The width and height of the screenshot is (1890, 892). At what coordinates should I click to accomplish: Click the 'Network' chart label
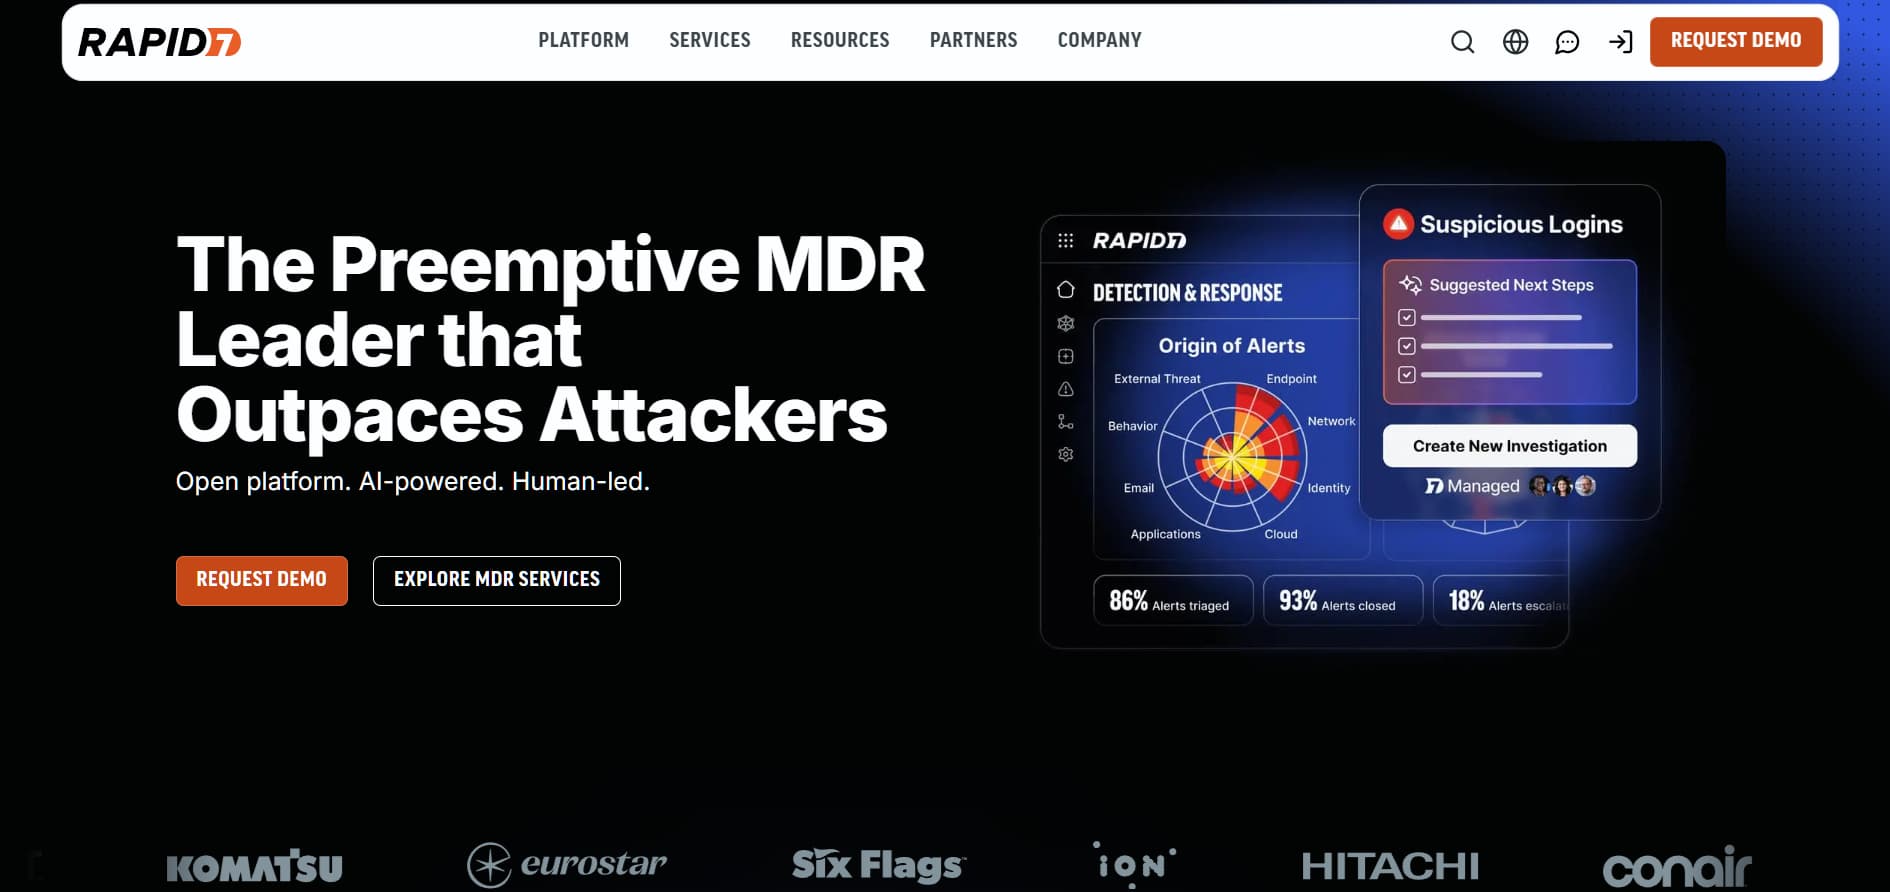point(1331,421)
